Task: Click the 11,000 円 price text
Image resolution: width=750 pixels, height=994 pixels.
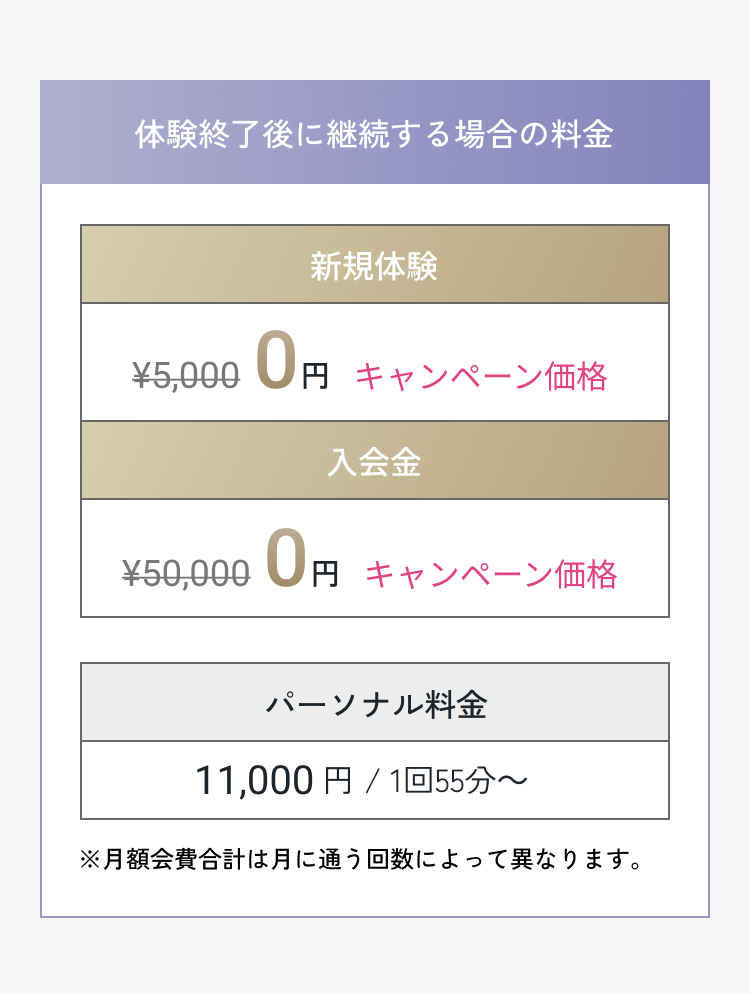Action: coord(273,780)
